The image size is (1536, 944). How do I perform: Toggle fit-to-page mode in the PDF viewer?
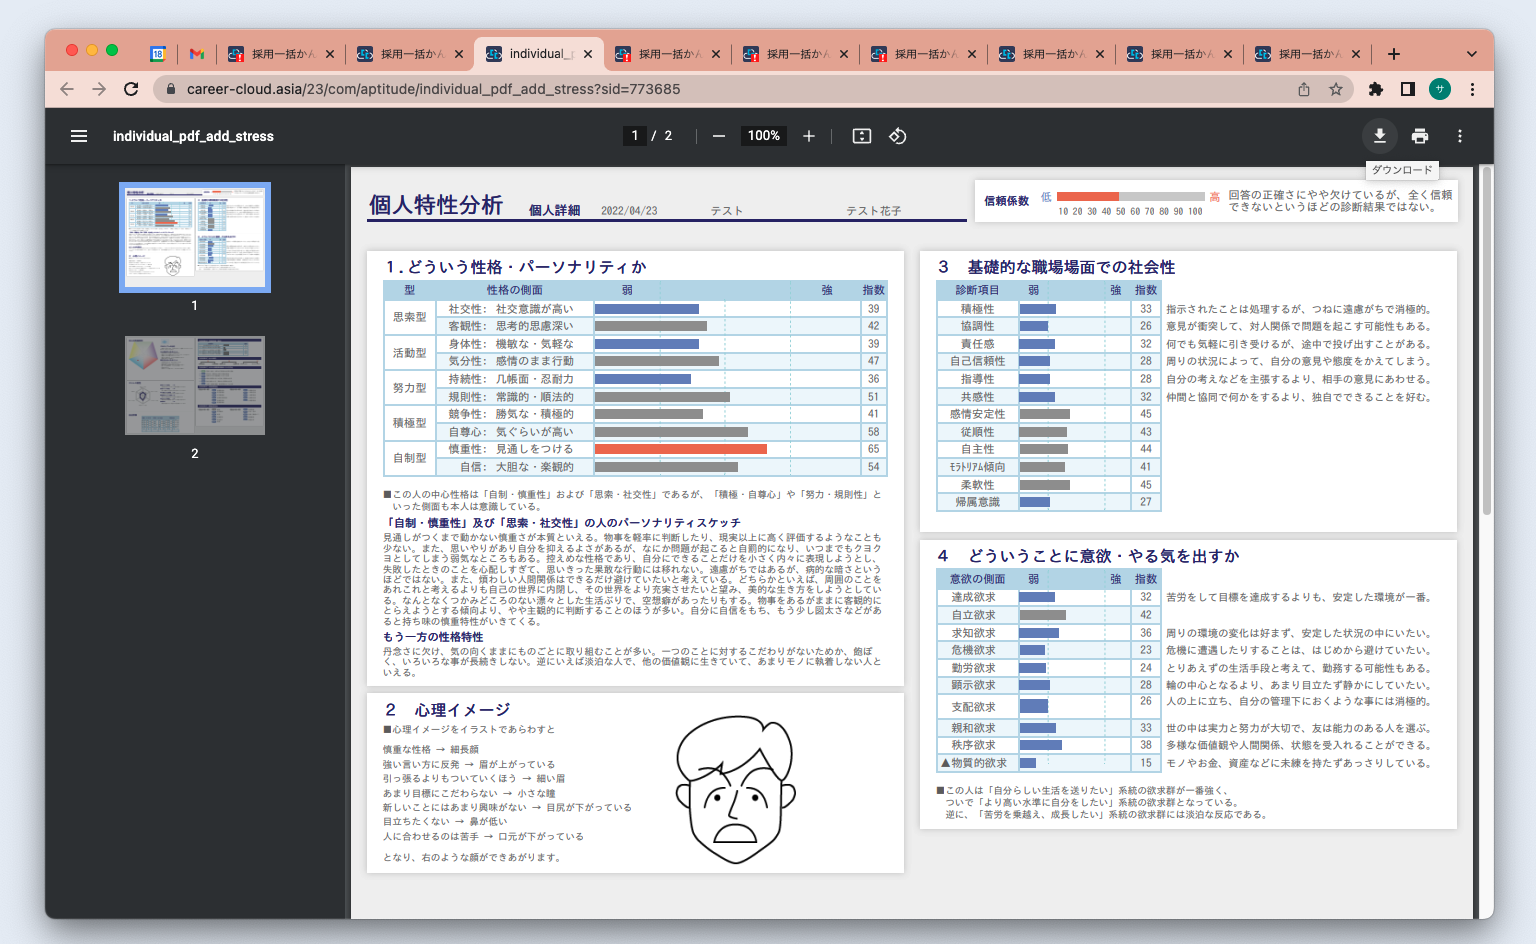point(861,135)
